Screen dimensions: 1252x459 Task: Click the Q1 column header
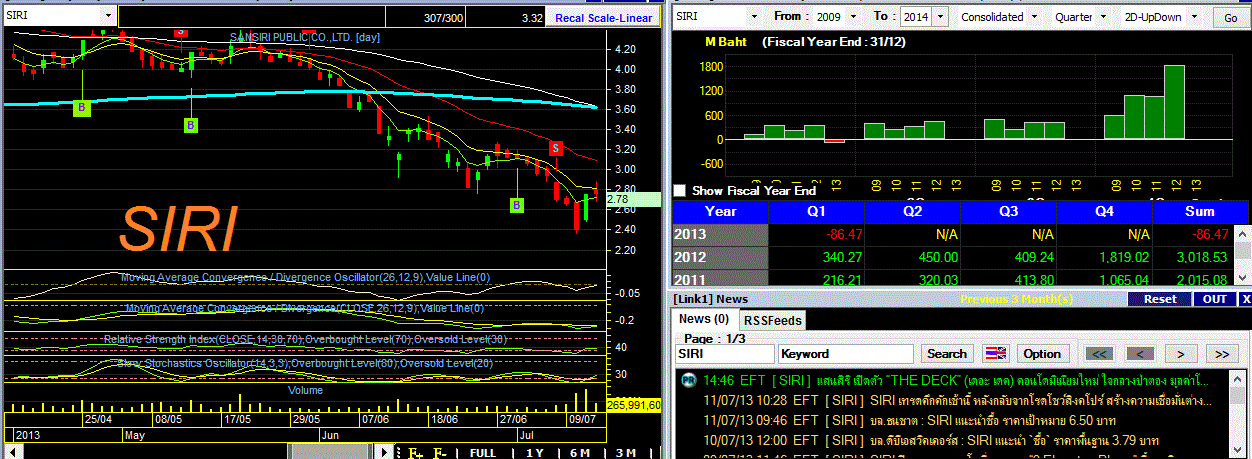click(x=816, y=212)
